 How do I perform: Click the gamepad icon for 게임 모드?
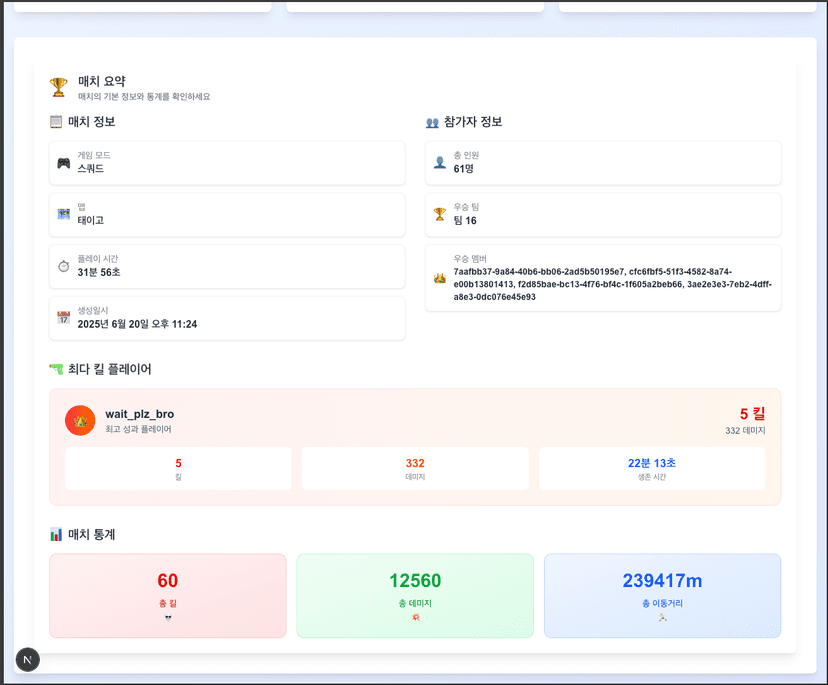pos(64,163)
